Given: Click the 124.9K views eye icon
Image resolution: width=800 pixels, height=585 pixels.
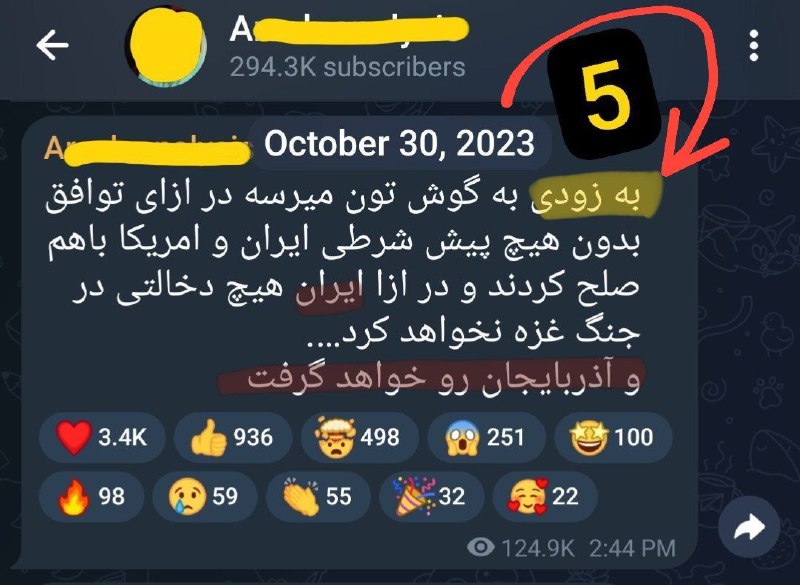Looking at the screenshot, I should tap(481, 548).
